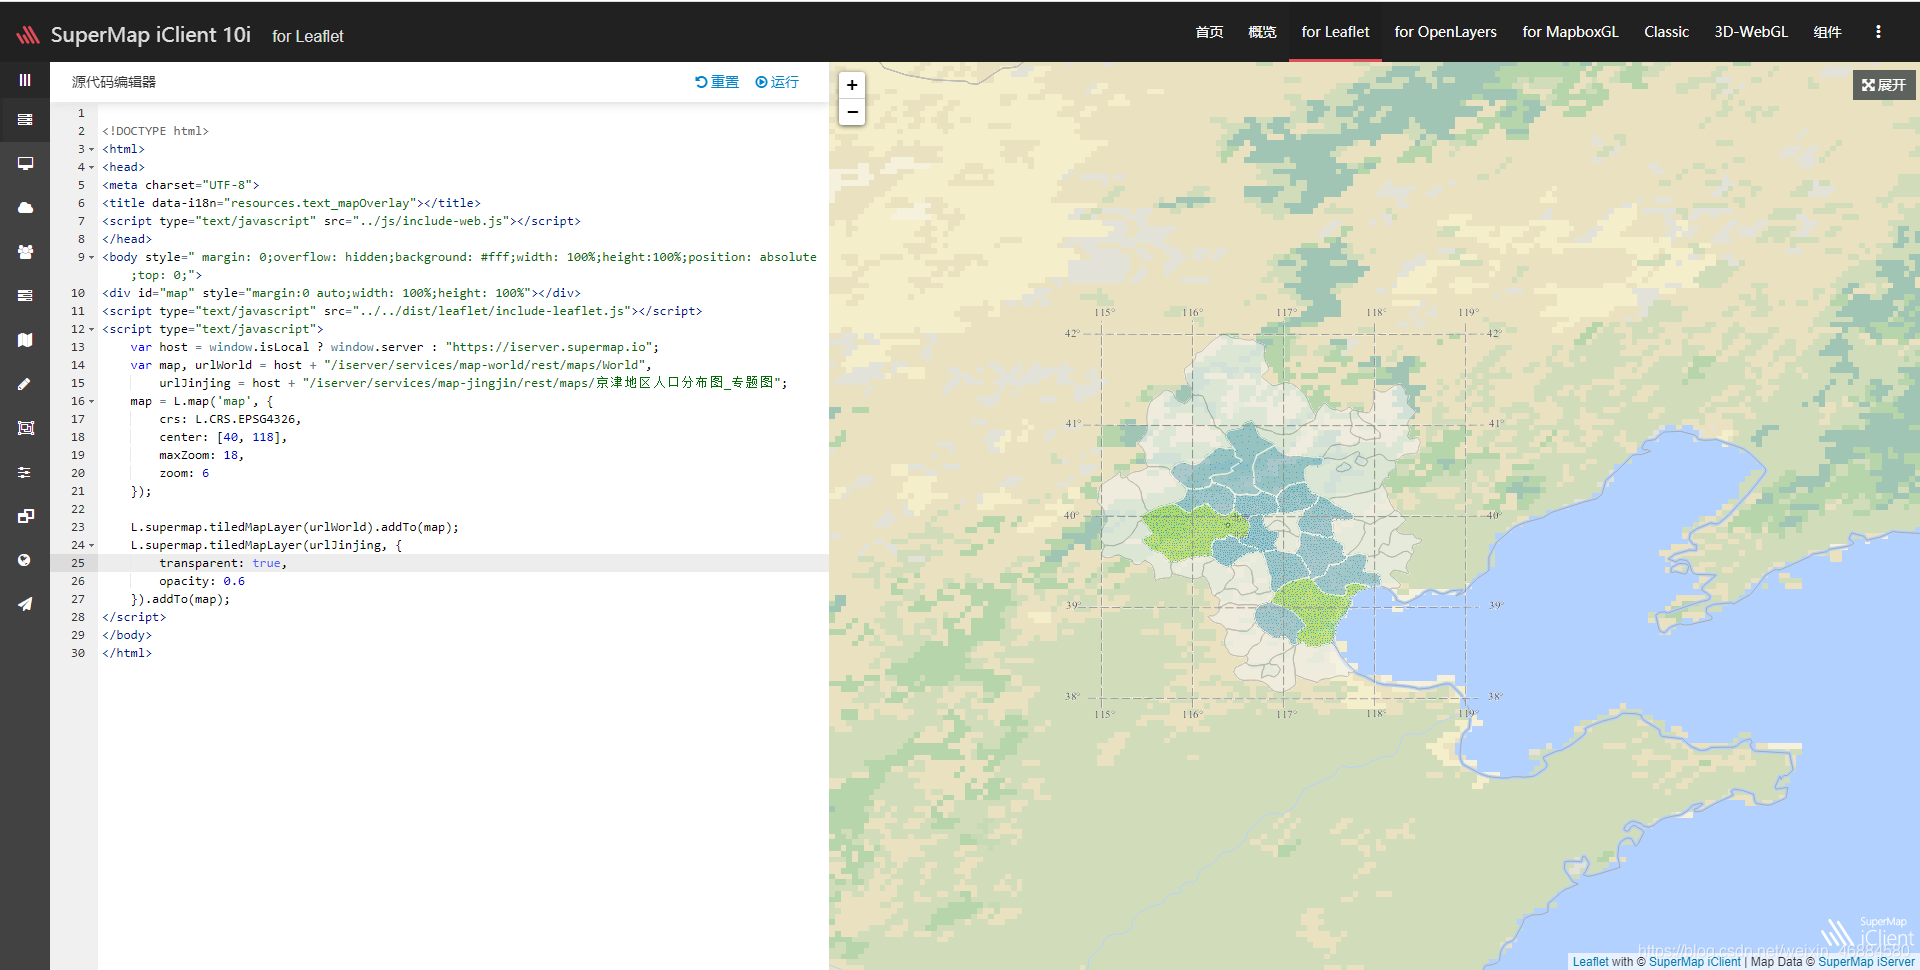Select the for MapboxGL navigation tab
Screen dimensions: 1920x970
[1570, 32]
